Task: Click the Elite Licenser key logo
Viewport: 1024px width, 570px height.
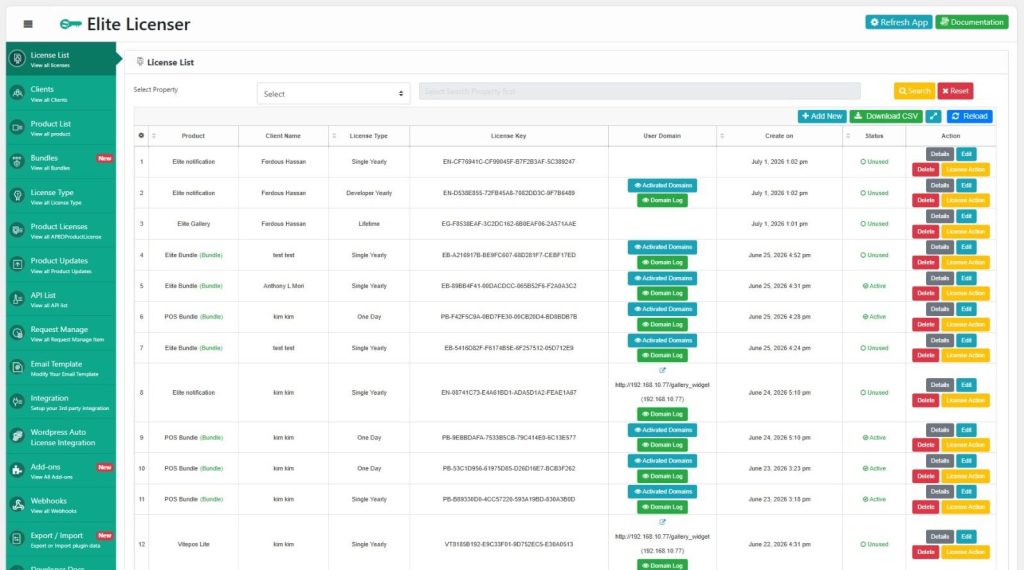Action: [x=71, y=24]
